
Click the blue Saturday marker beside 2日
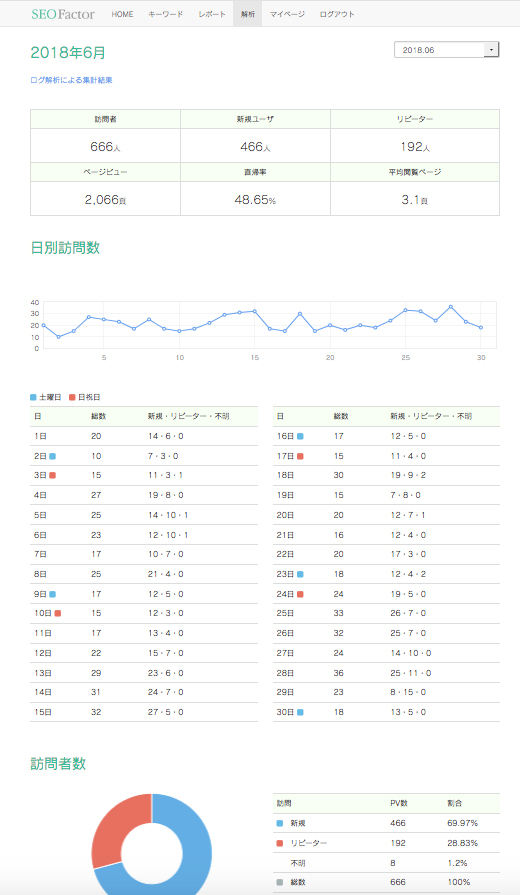point(53,456)
